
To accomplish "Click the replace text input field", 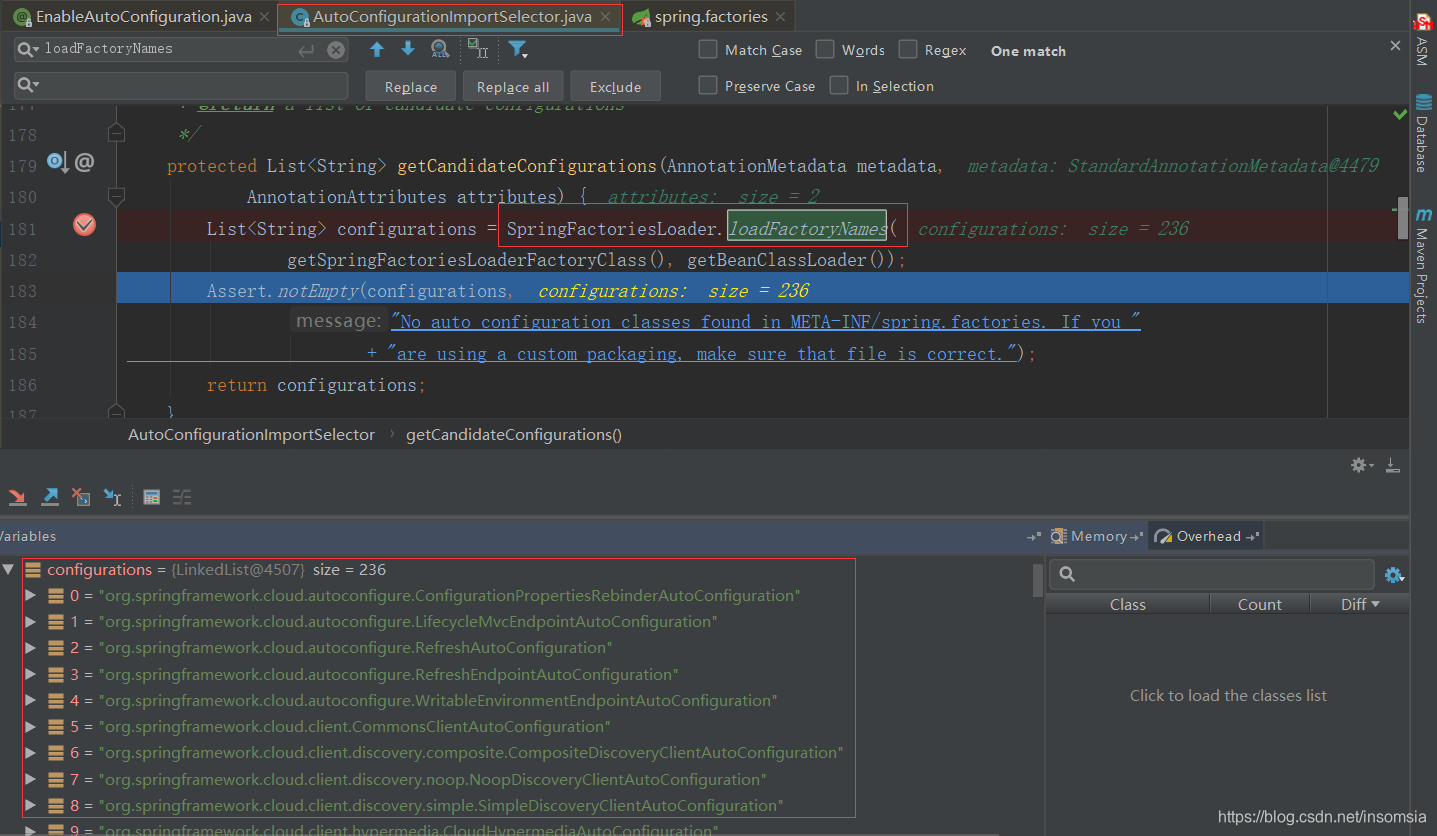I will pos(181,85).
